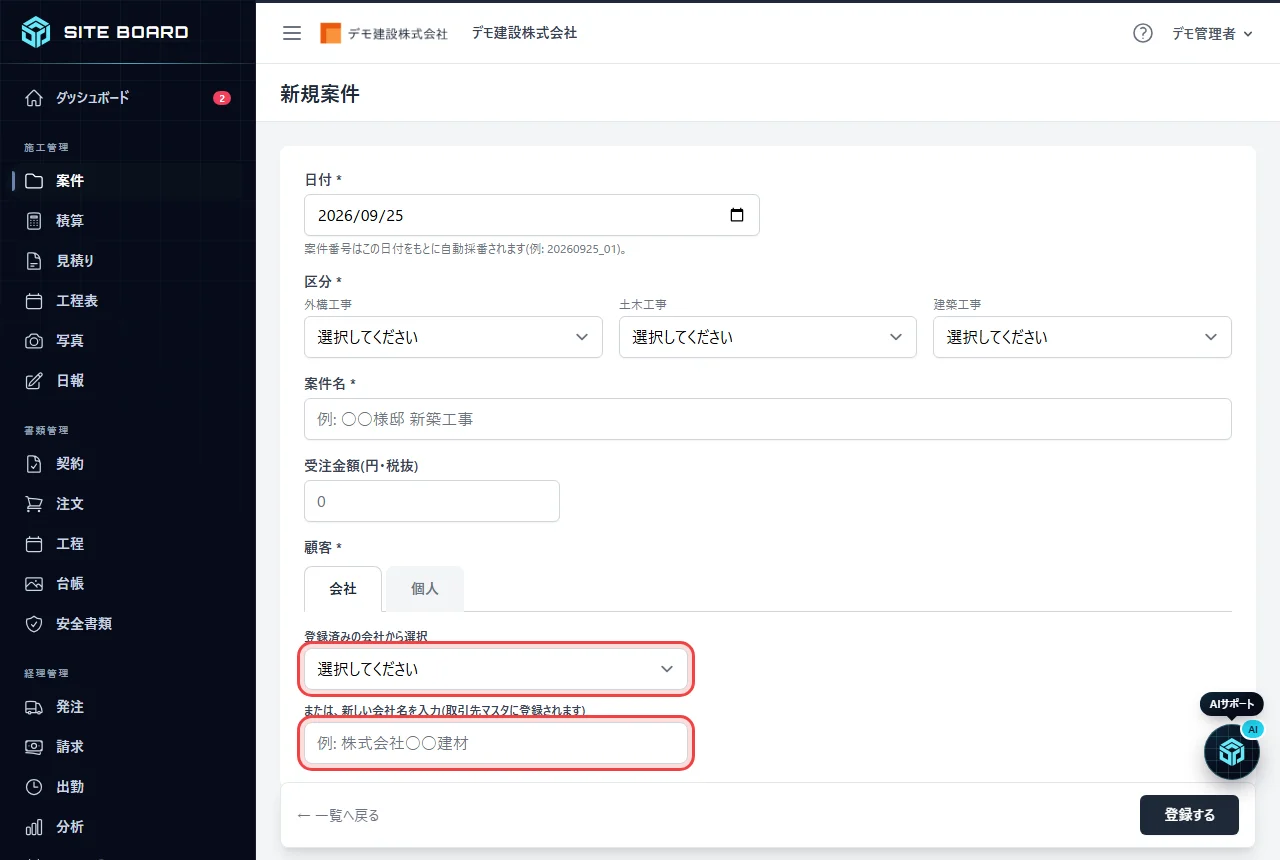Open 工程表 calendar icon
Viewport: 1280px width, 860px height.
(34, 301)
